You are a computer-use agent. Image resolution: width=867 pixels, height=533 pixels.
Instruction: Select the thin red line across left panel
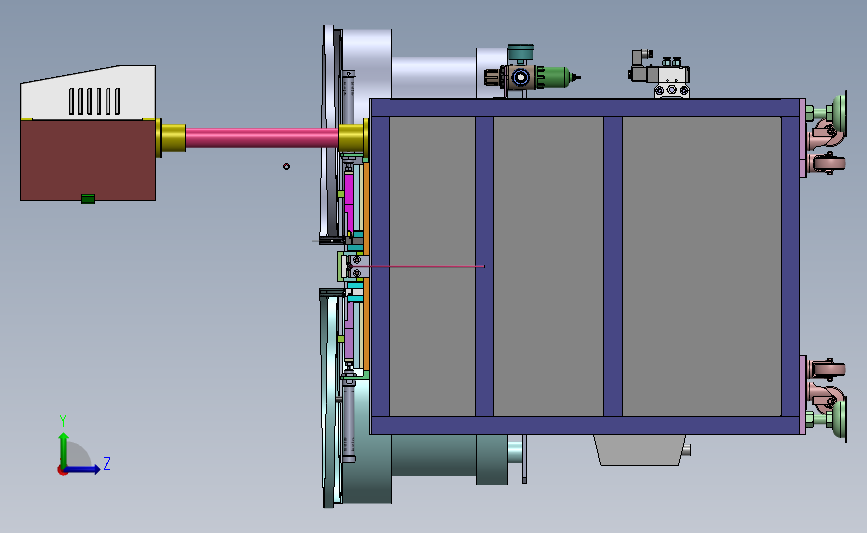[417, 266]
